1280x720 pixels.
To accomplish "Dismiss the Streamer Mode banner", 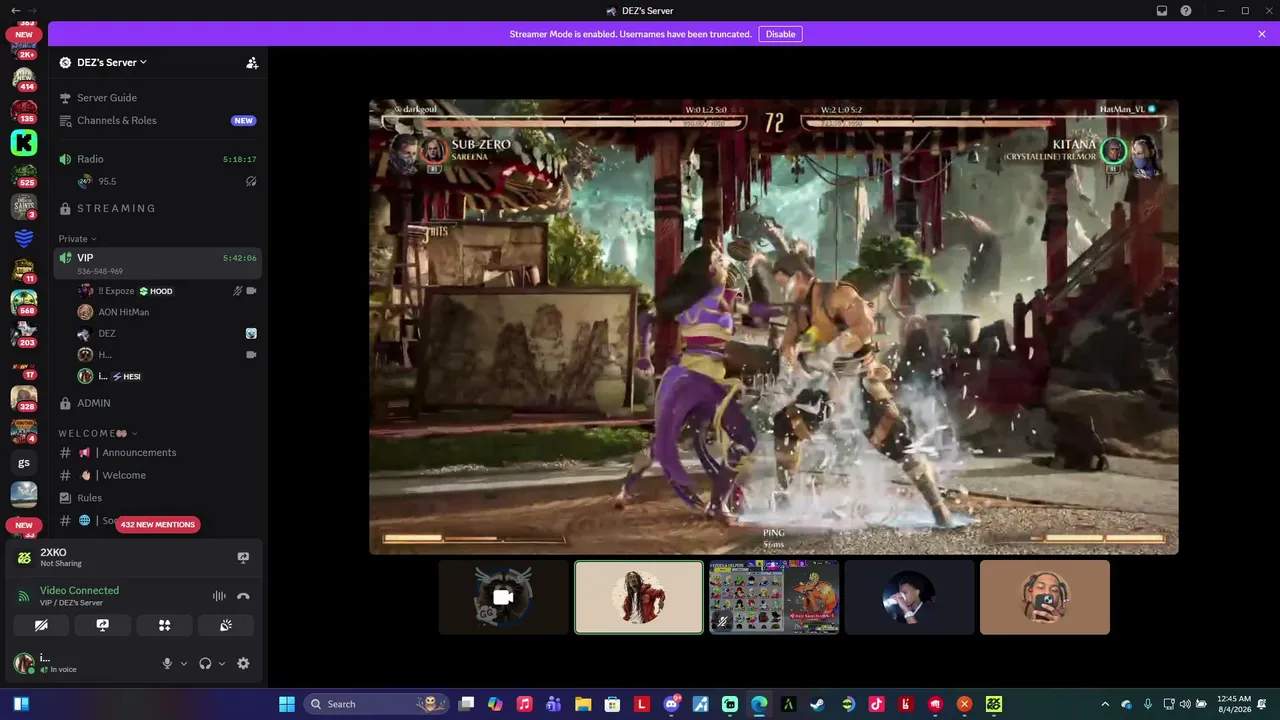I will (1262, 34).
